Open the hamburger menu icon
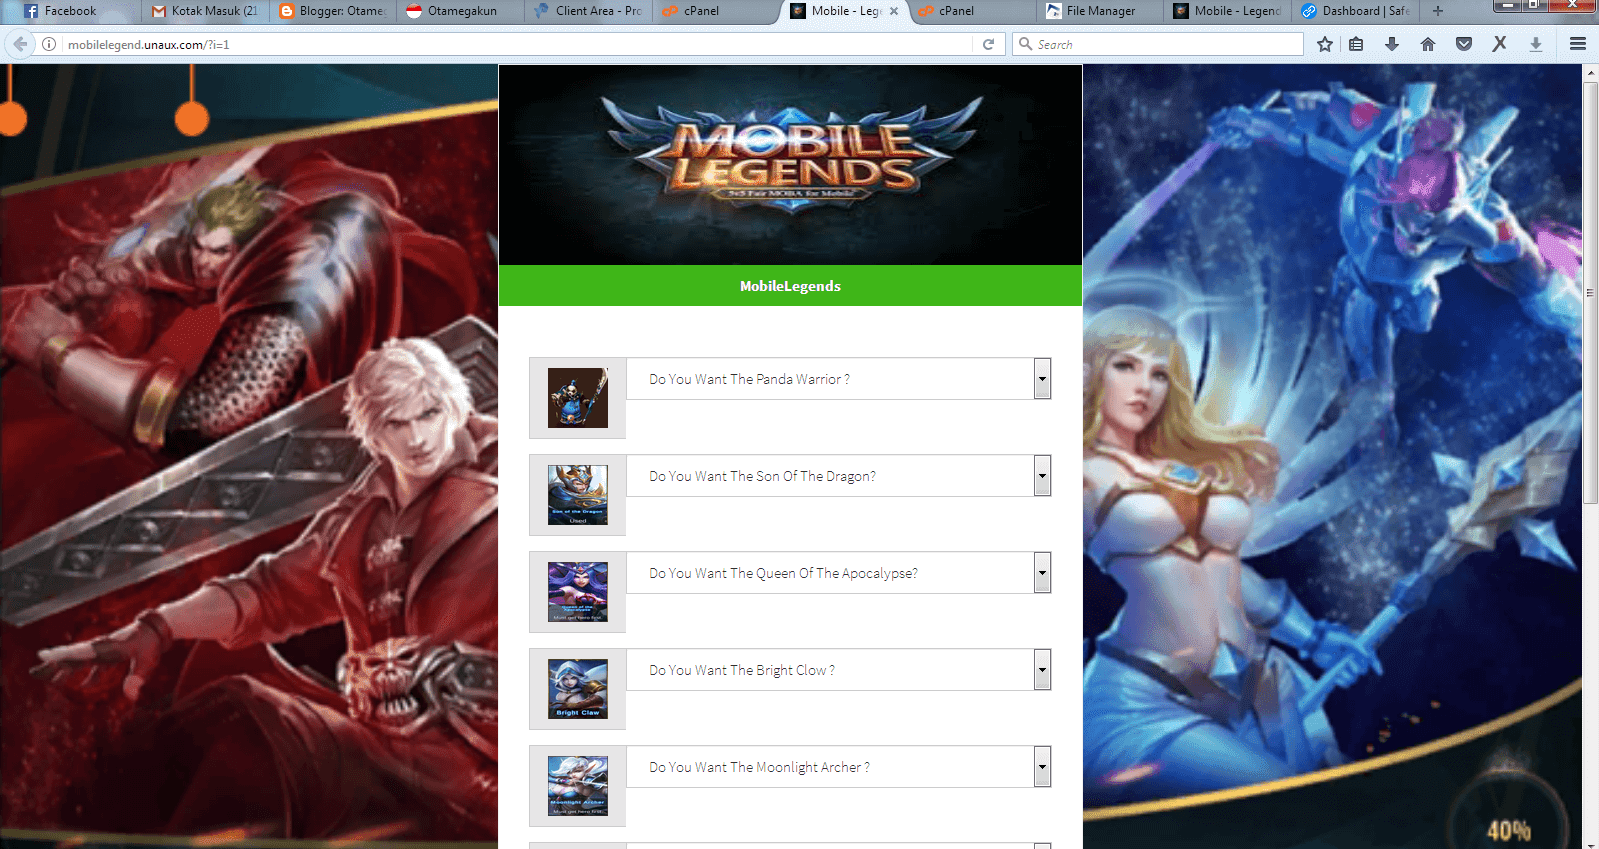Screen dimensions: 1599x849 point(1578,44)
